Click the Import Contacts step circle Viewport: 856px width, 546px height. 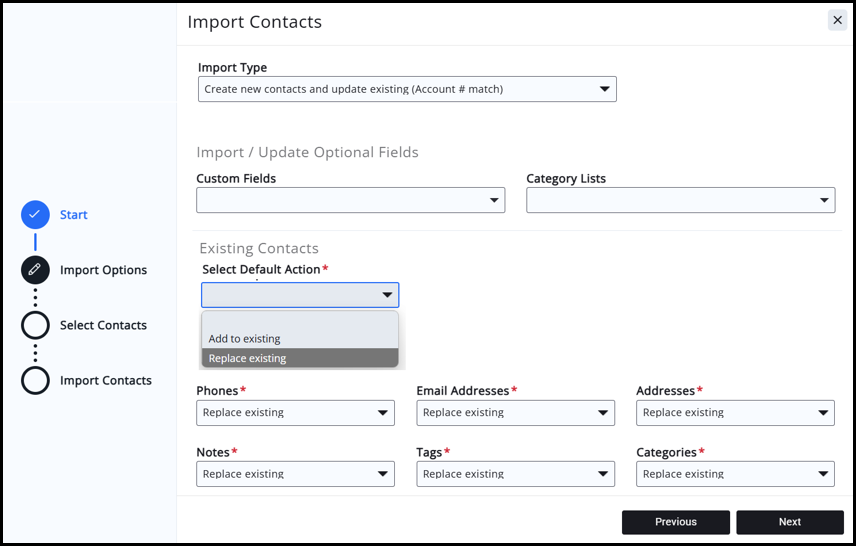[x=35, y=380]
